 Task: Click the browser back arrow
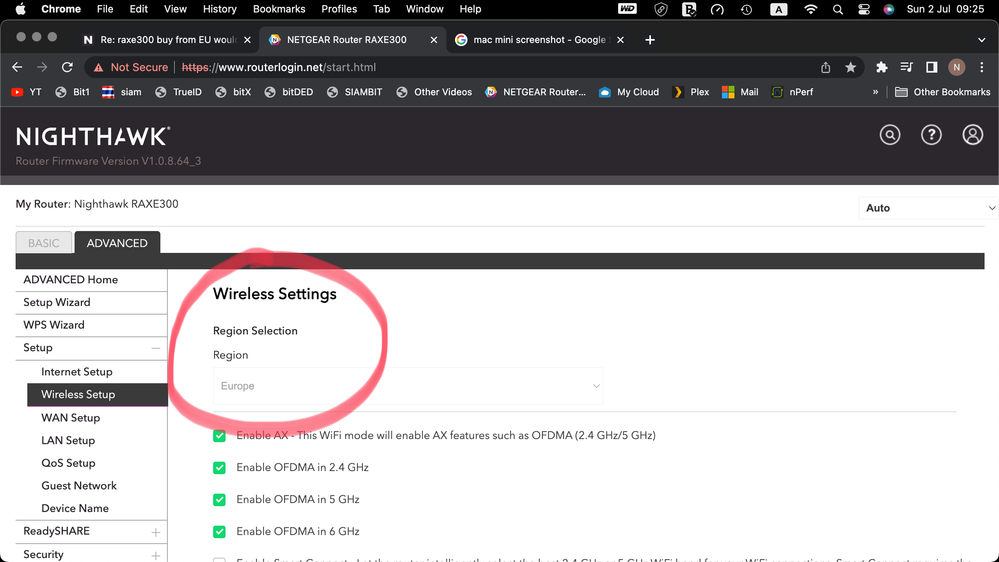point(17,67)
